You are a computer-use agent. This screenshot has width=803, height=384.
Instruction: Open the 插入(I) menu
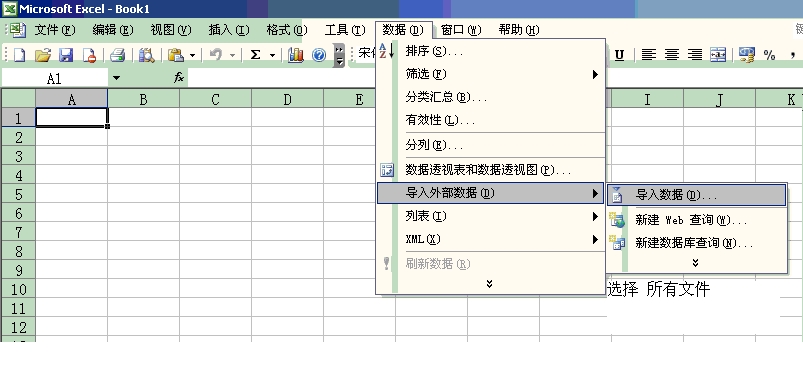228,30
